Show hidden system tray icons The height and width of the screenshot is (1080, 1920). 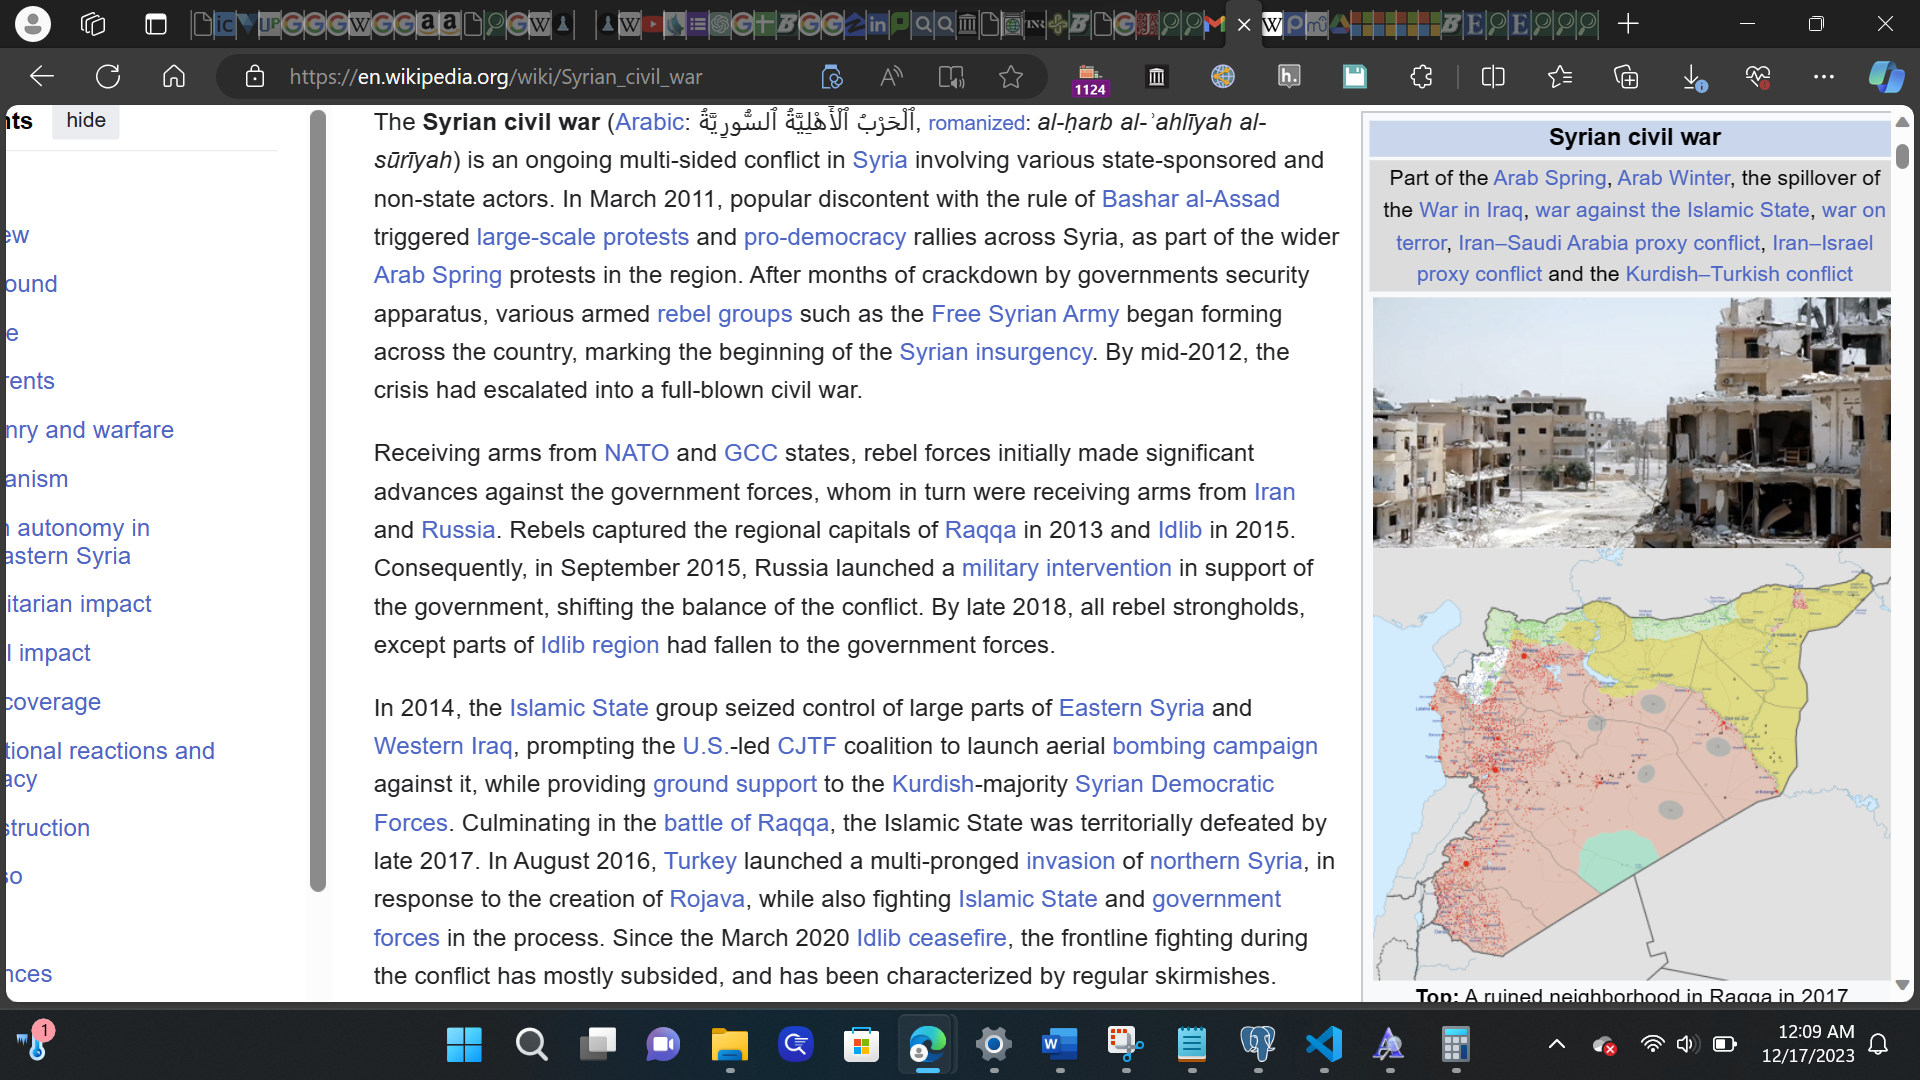point(1557,1045)
